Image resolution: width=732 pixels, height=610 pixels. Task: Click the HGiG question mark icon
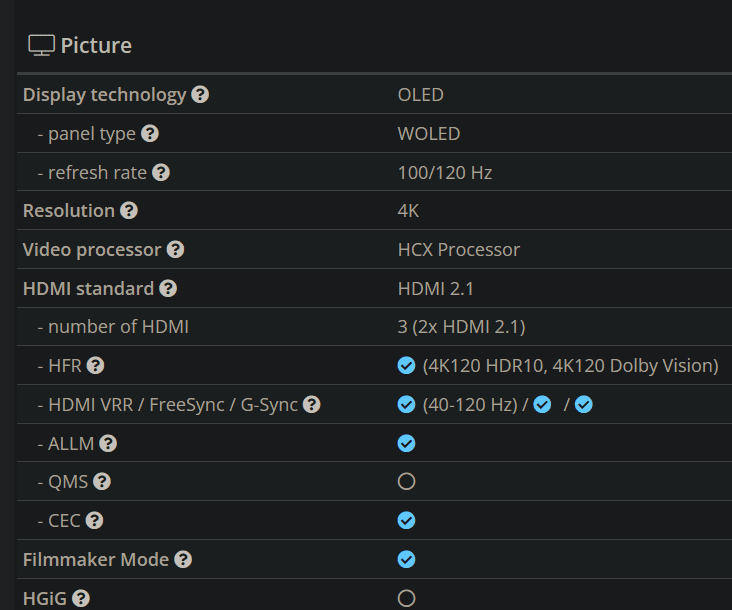(81, 598)
